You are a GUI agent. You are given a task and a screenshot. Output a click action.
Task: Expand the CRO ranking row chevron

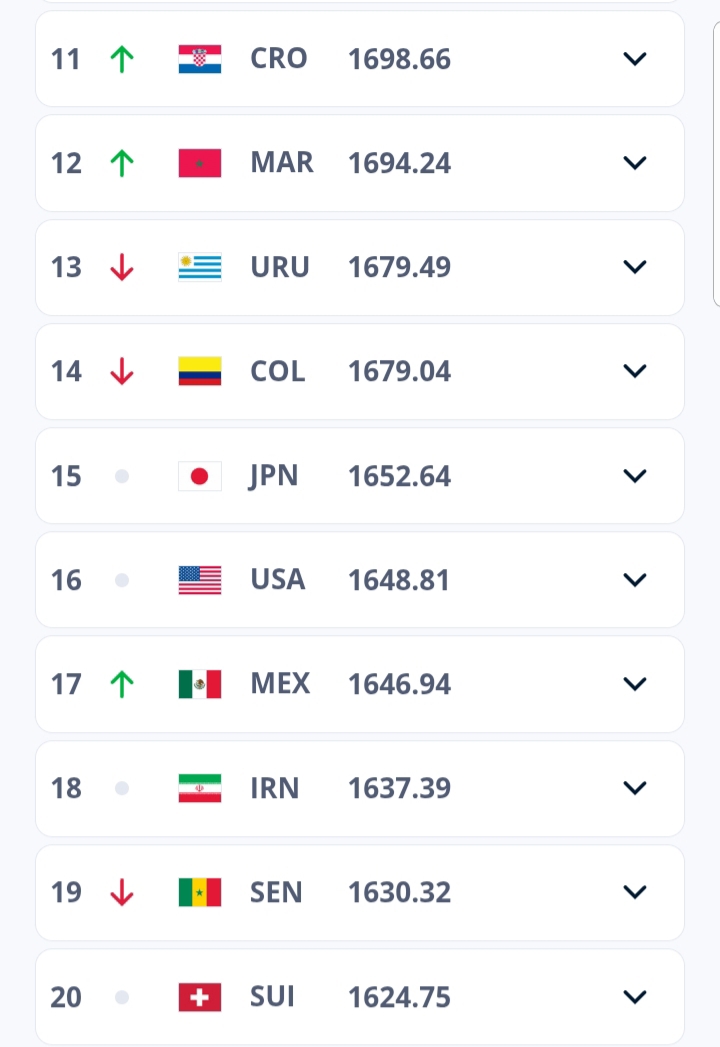point(635,59)
